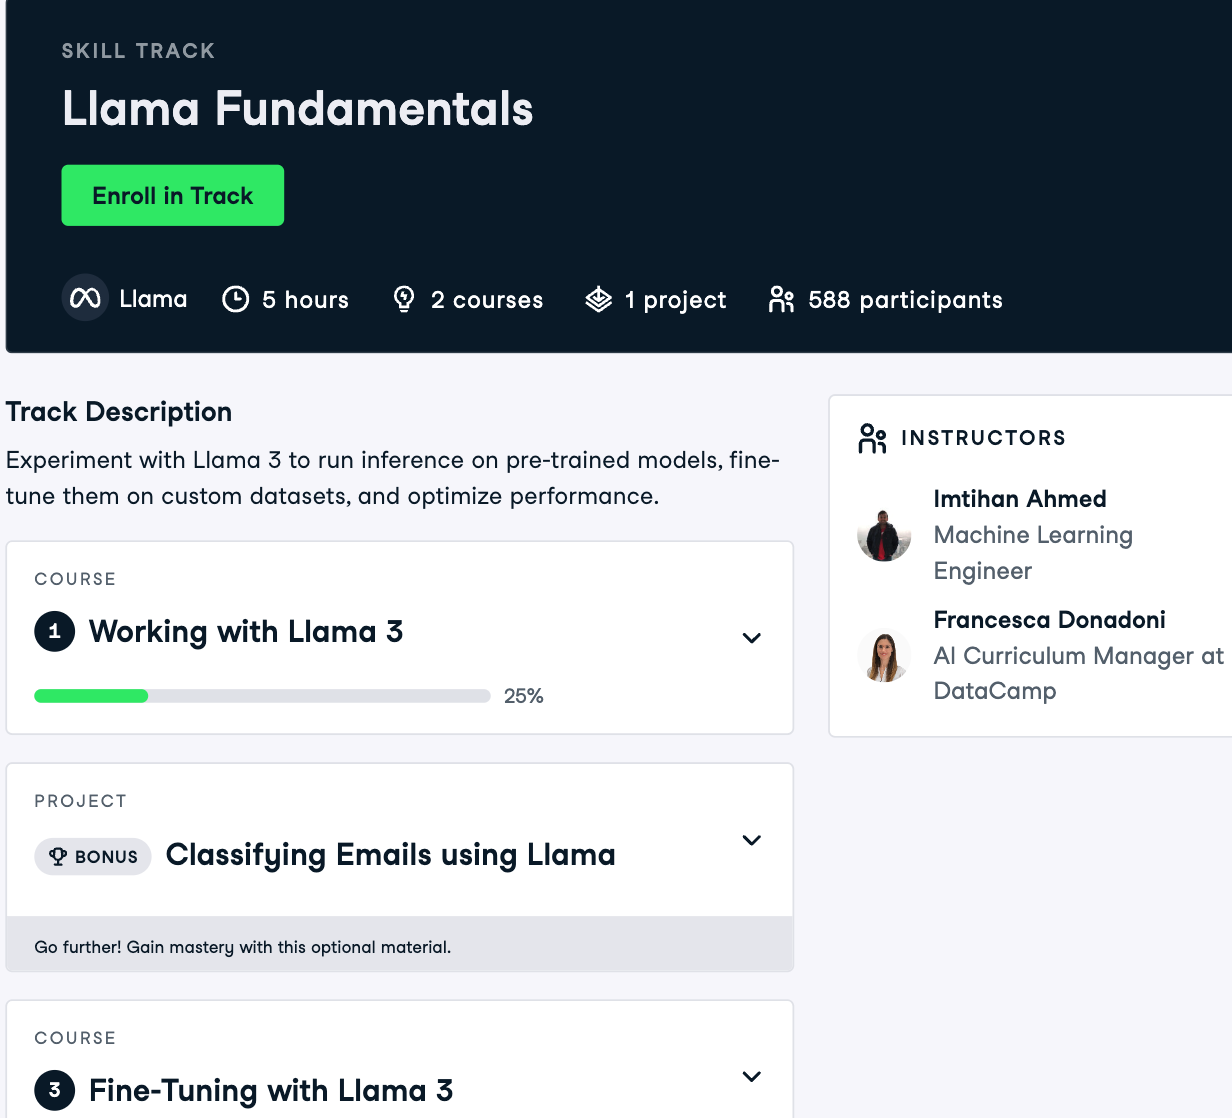Click the number 3 course badge
The image size is (1232, 1118).
tap(55, 1090)
